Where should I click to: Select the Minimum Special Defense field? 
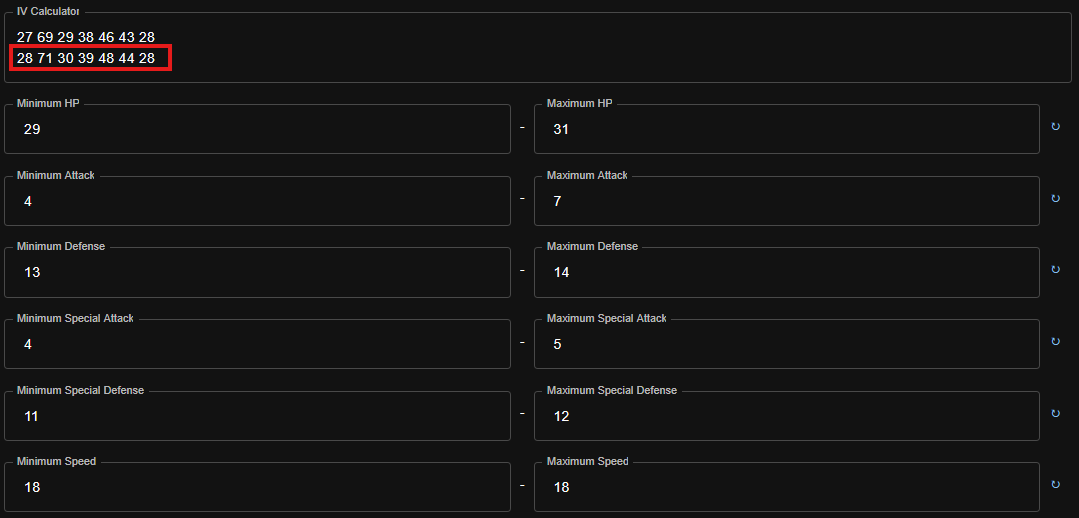[x=257, y=417]
